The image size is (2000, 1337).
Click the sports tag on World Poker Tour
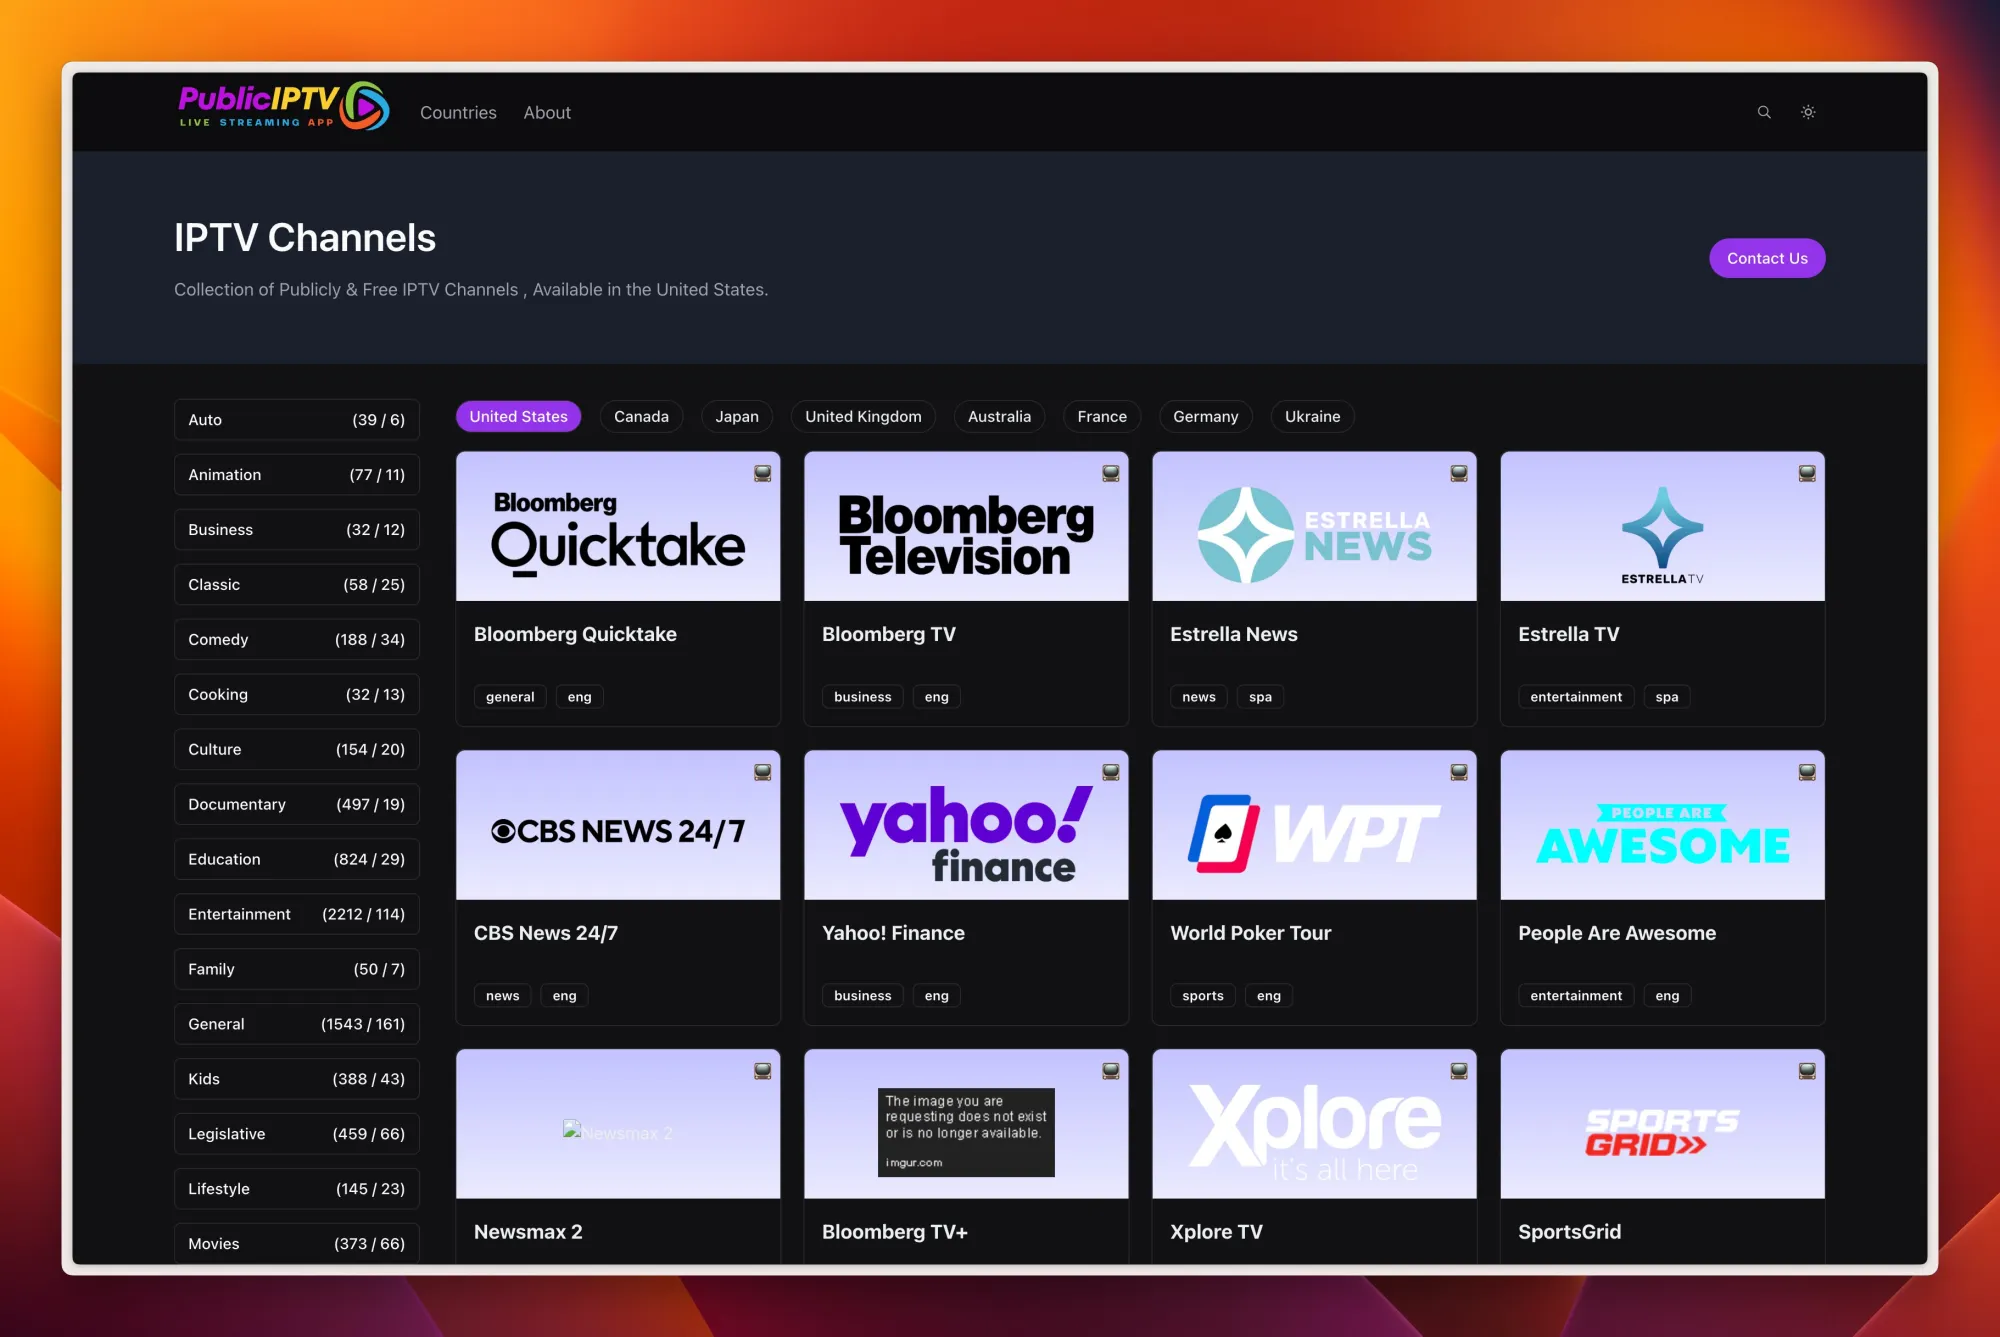tap(1202, 995)
